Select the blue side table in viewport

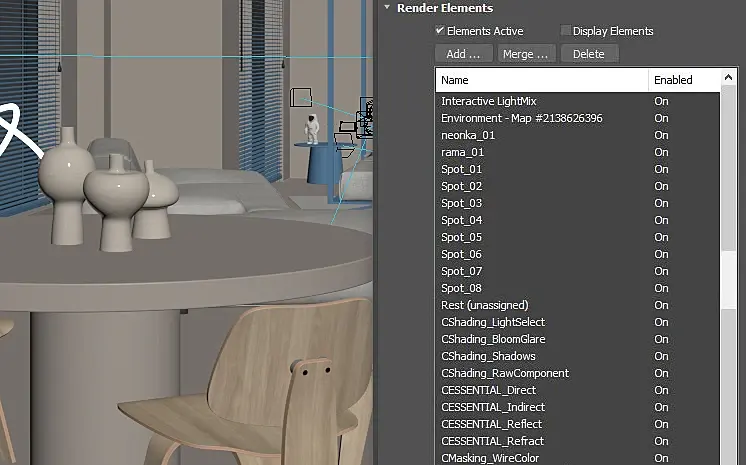(x=324, y=162)
